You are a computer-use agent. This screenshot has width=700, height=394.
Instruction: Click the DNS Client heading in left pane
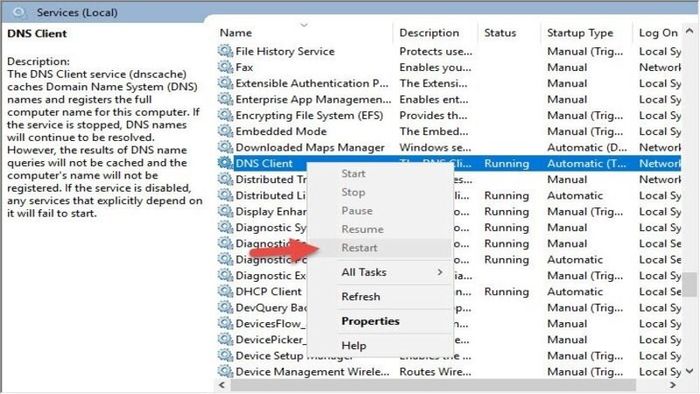[x=37, y=33]
